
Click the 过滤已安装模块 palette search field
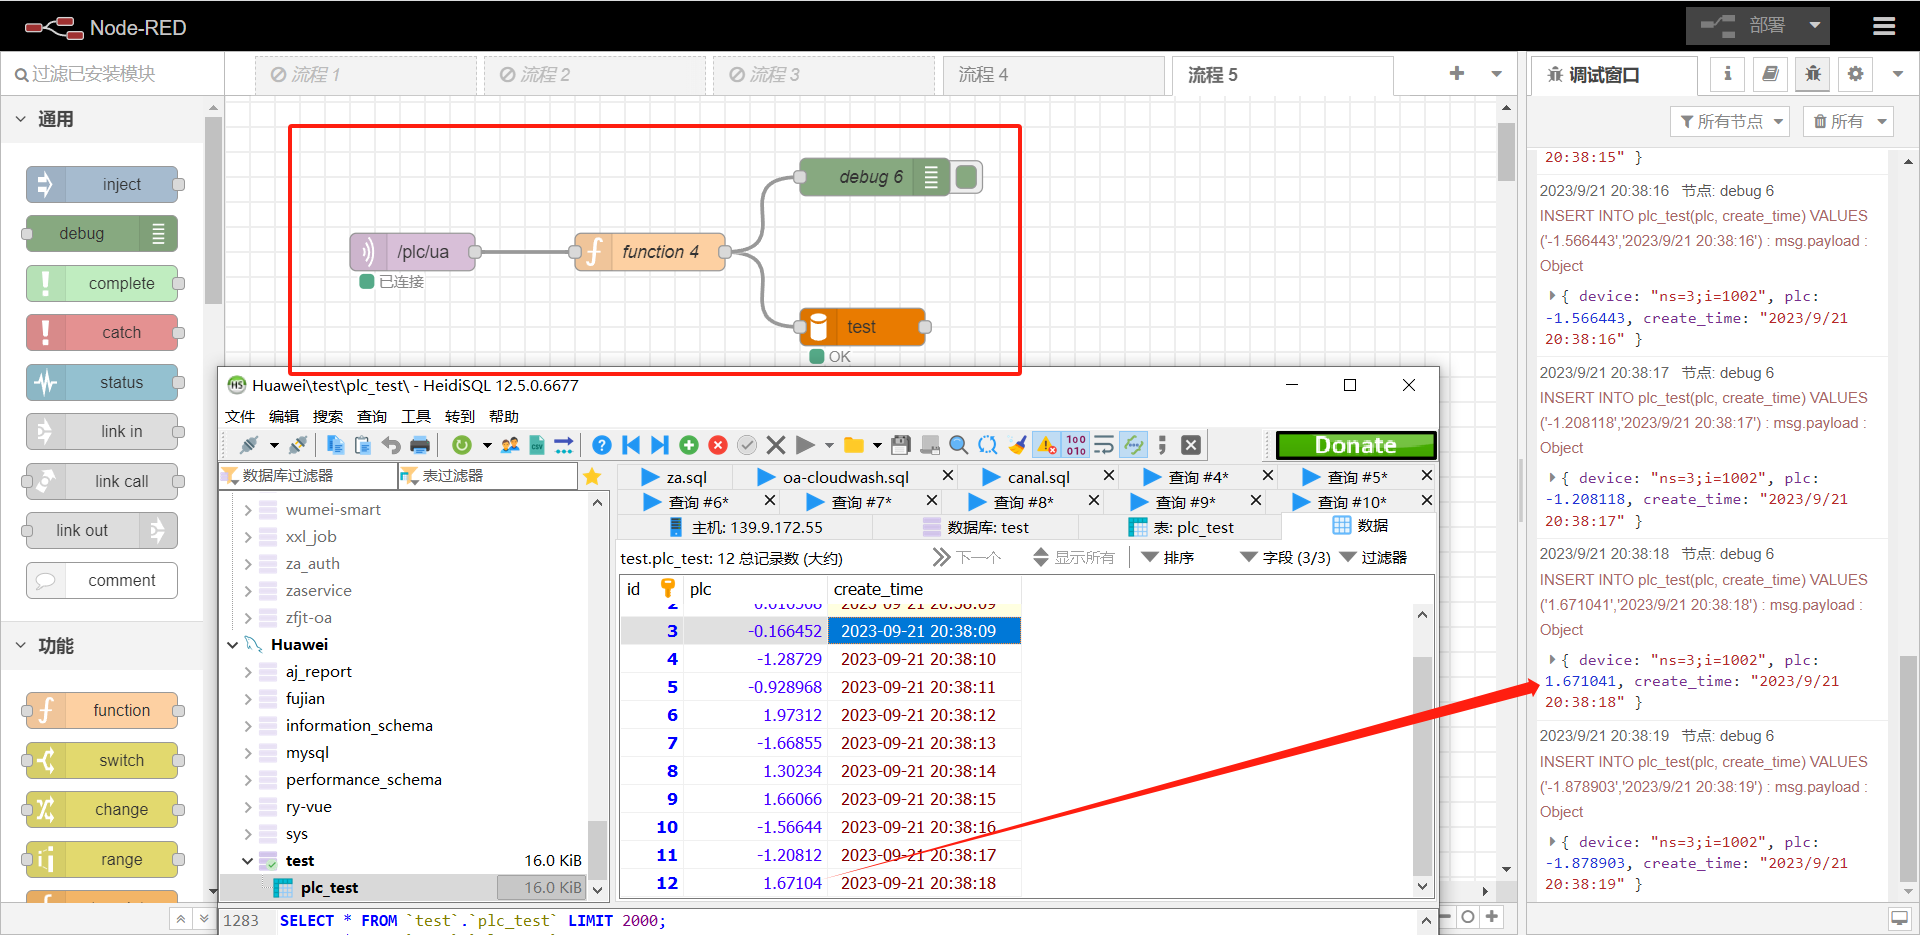pos(112,74)
